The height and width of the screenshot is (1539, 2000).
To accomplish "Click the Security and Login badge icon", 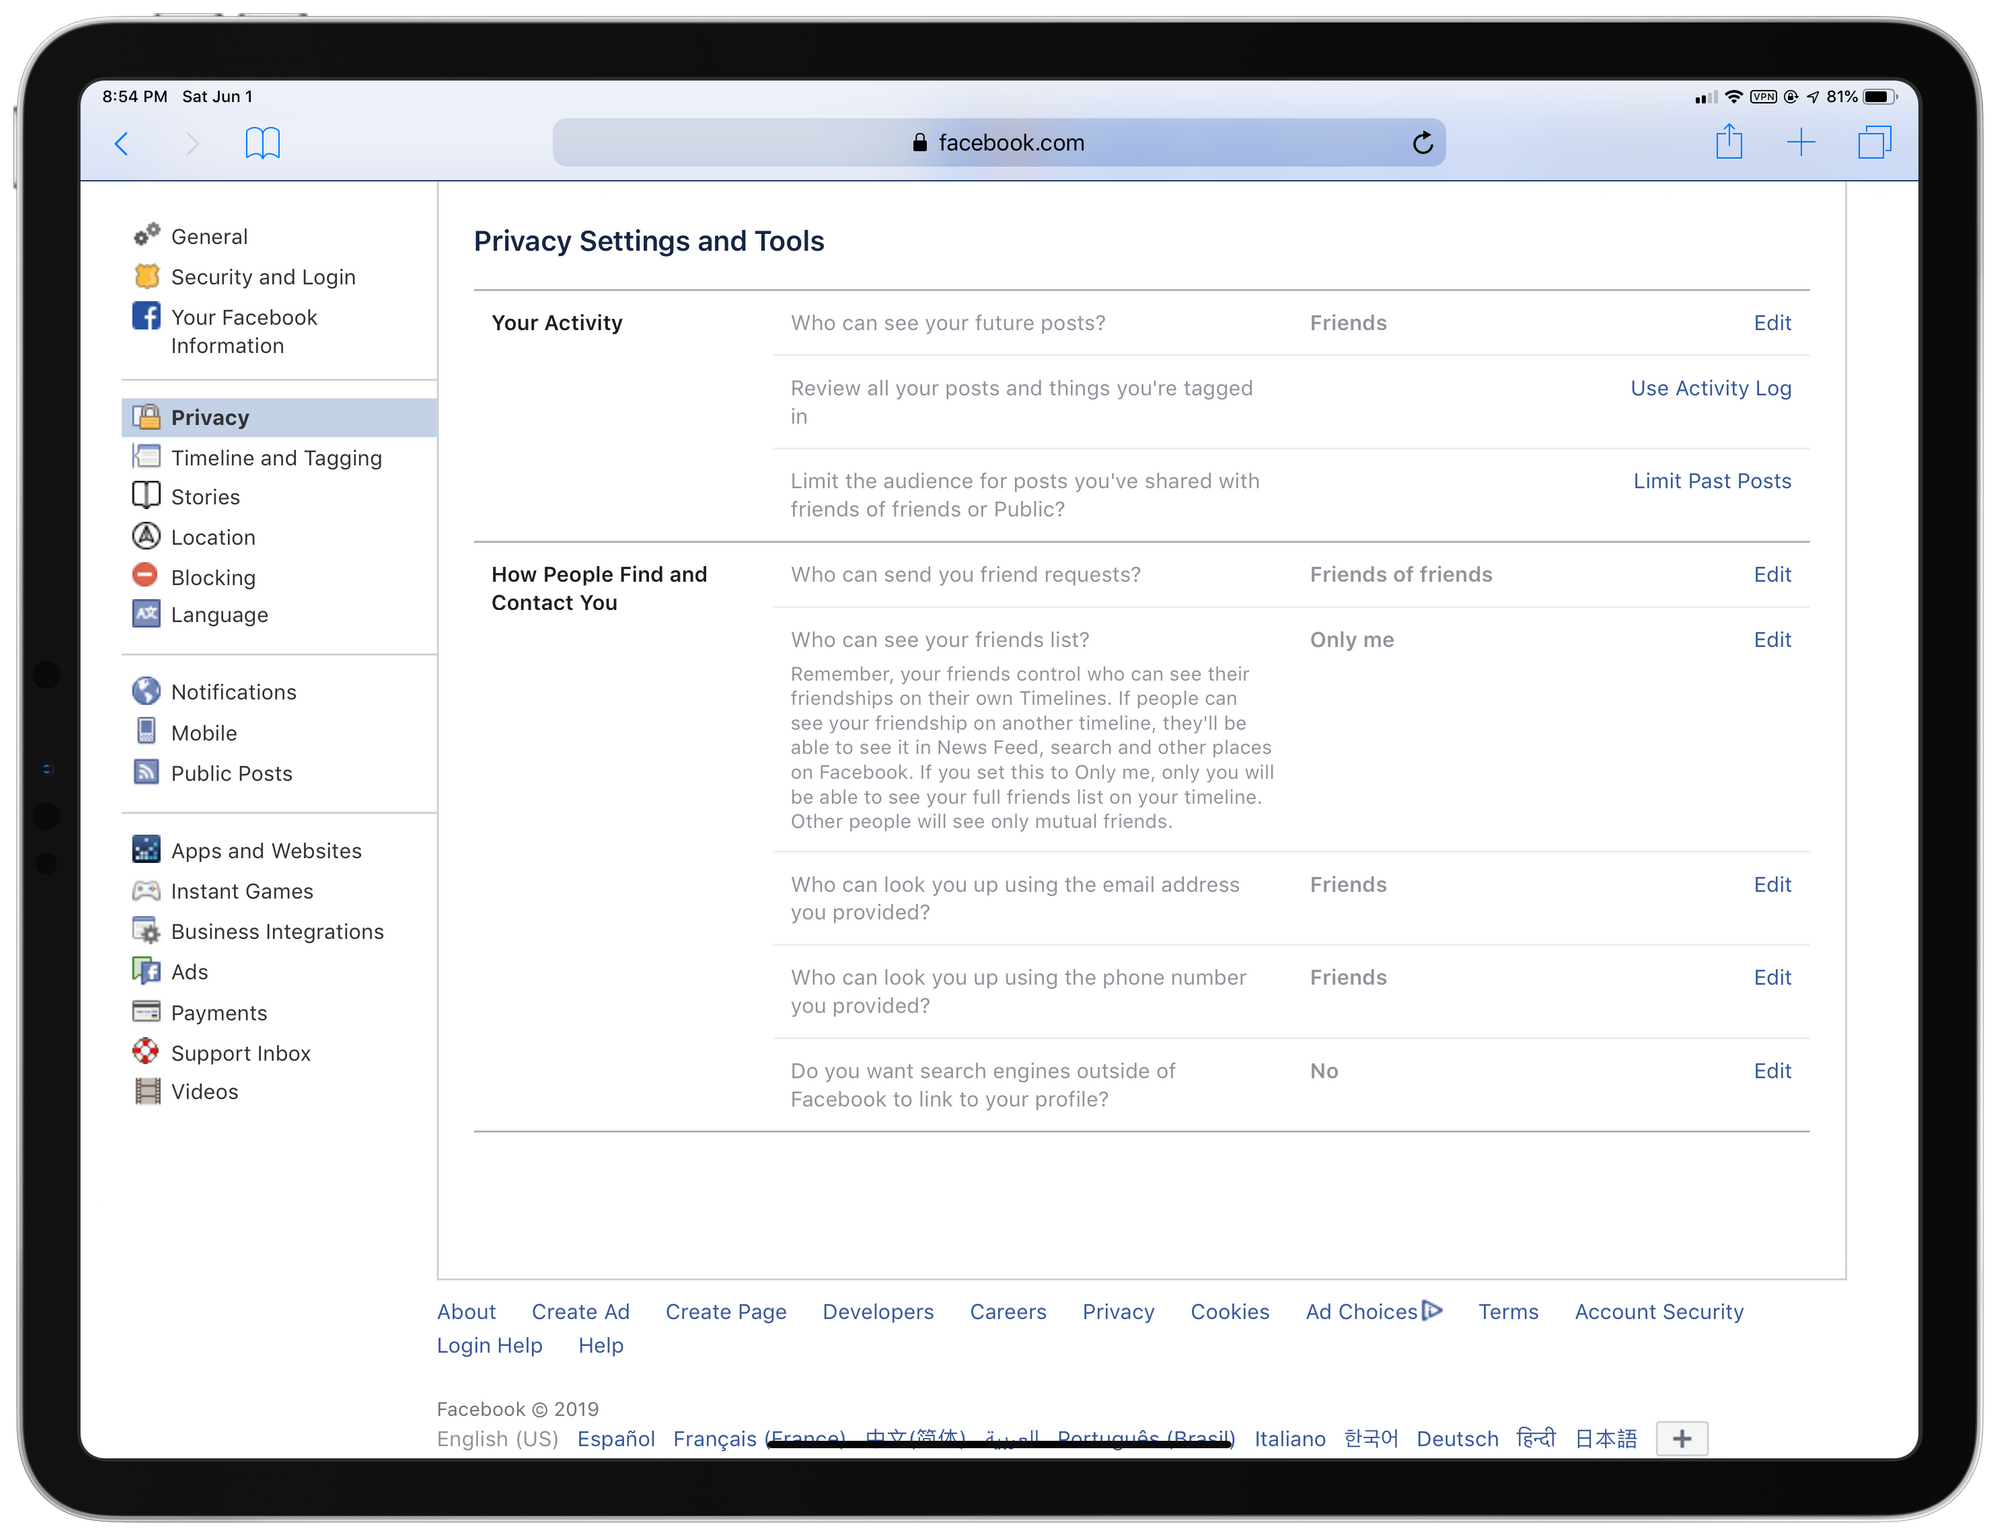I will click(147, 276).
